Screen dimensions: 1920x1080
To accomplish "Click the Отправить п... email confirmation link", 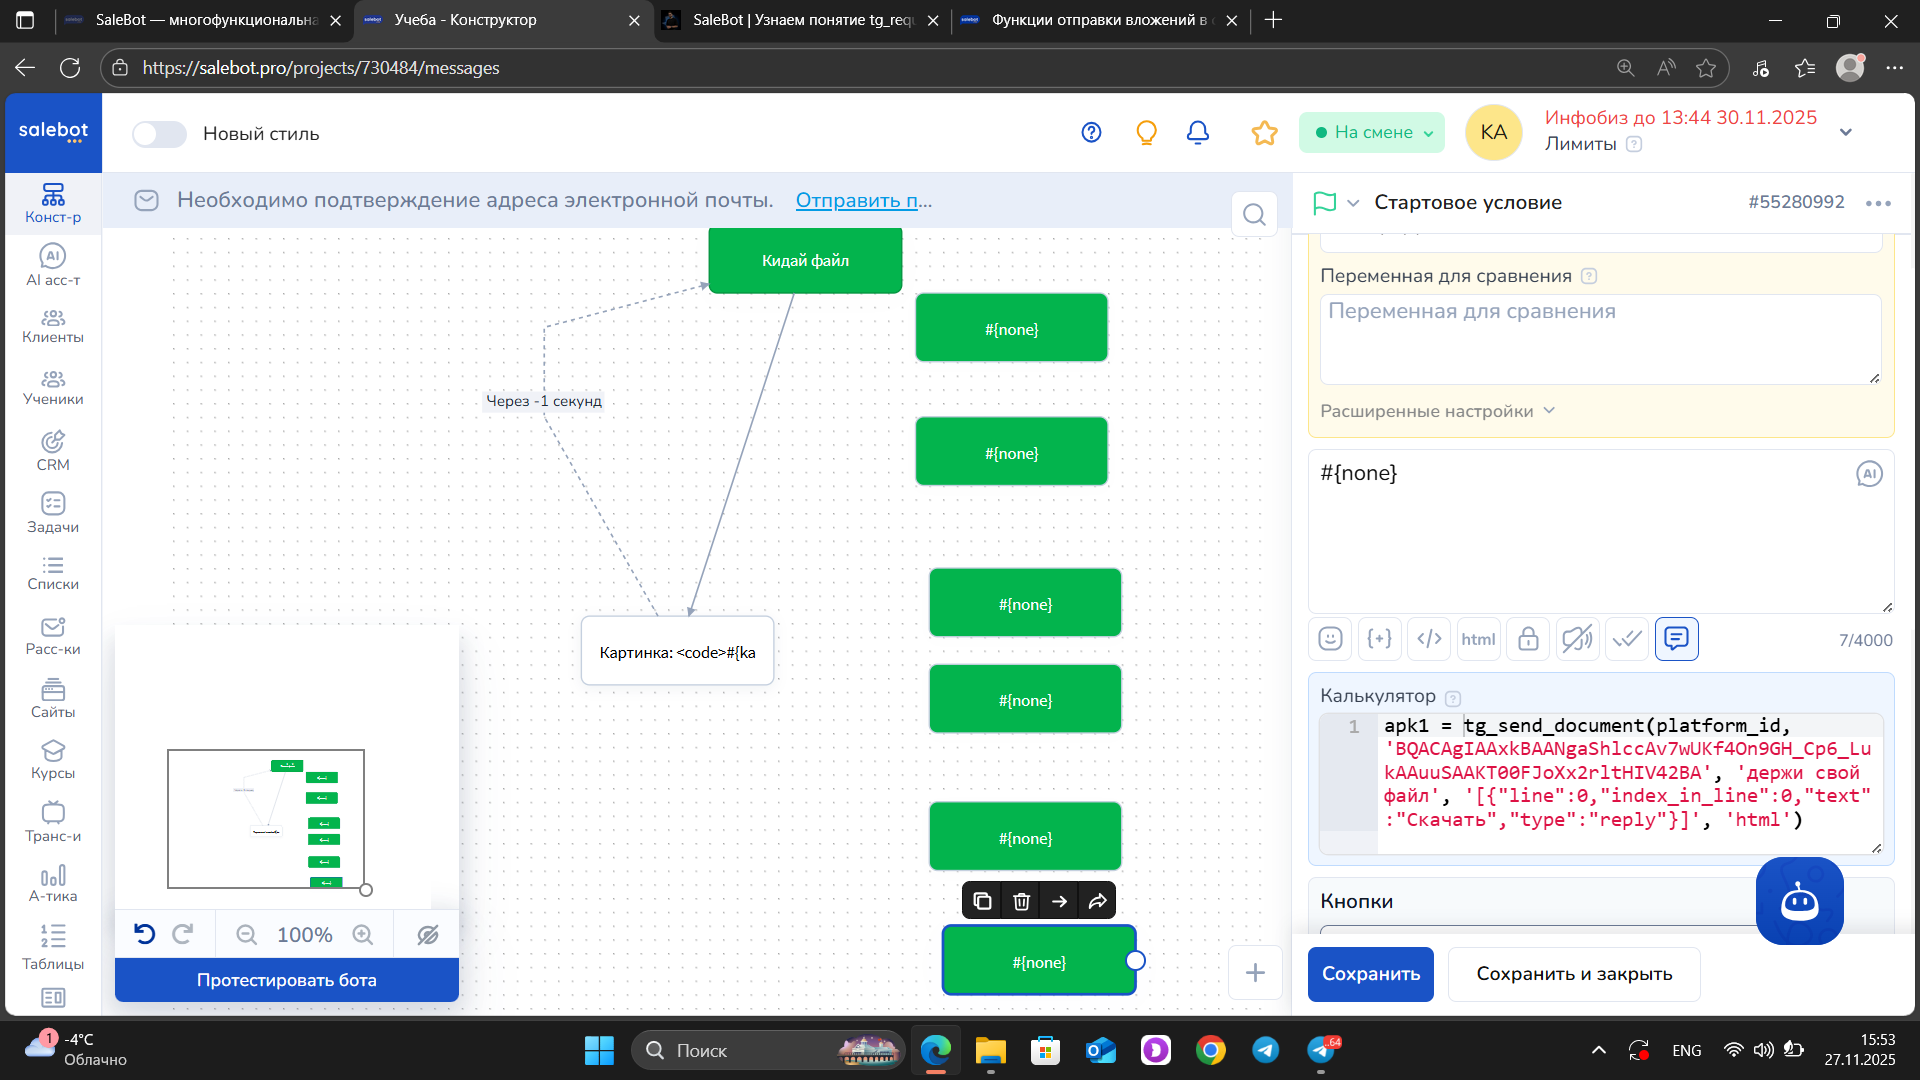I will coord(864,200).
